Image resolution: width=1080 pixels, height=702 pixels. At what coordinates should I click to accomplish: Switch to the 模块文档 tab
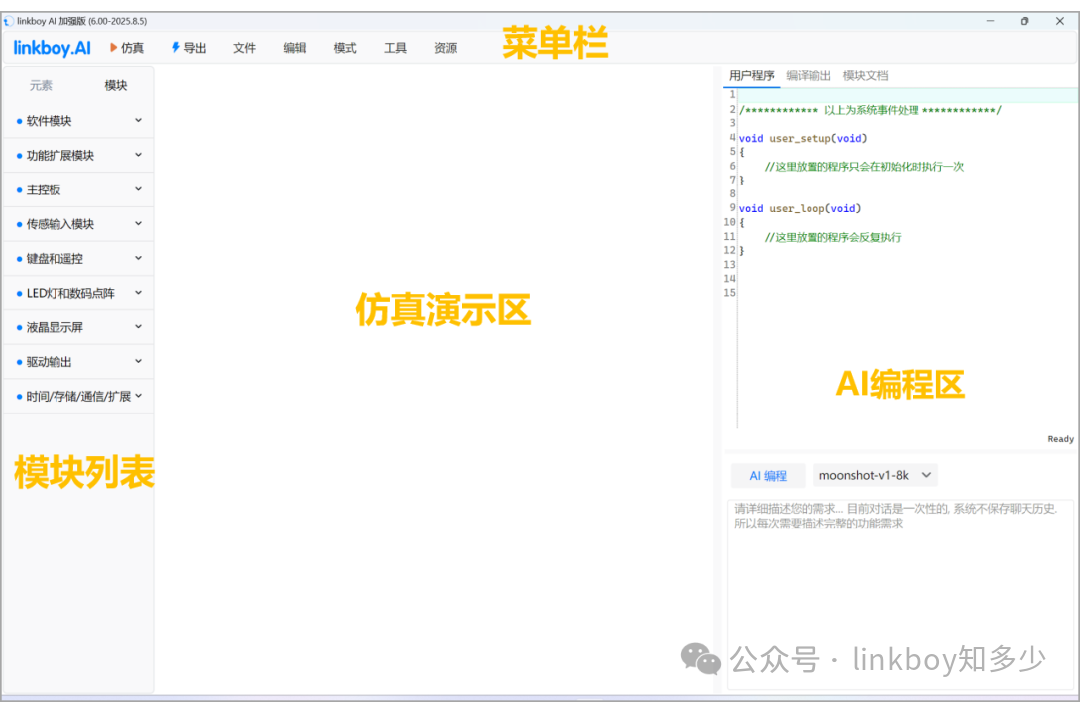865,76
